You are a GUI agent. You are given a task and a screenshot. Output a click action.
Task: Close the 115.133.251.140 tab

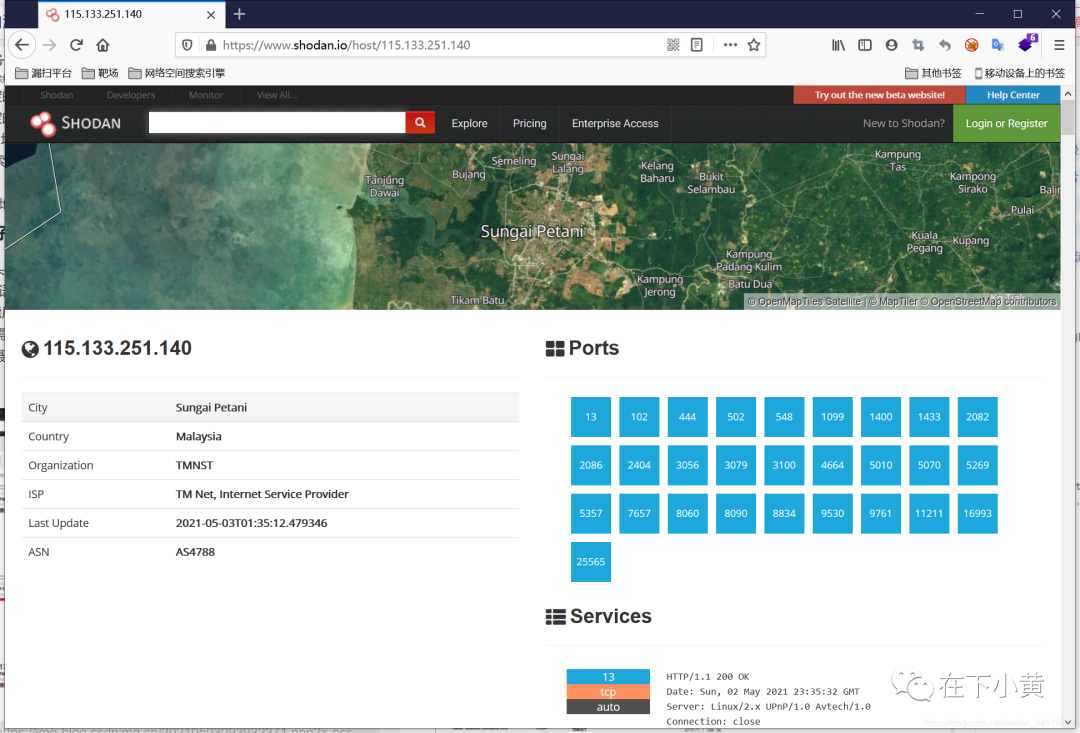coord(211,14)
